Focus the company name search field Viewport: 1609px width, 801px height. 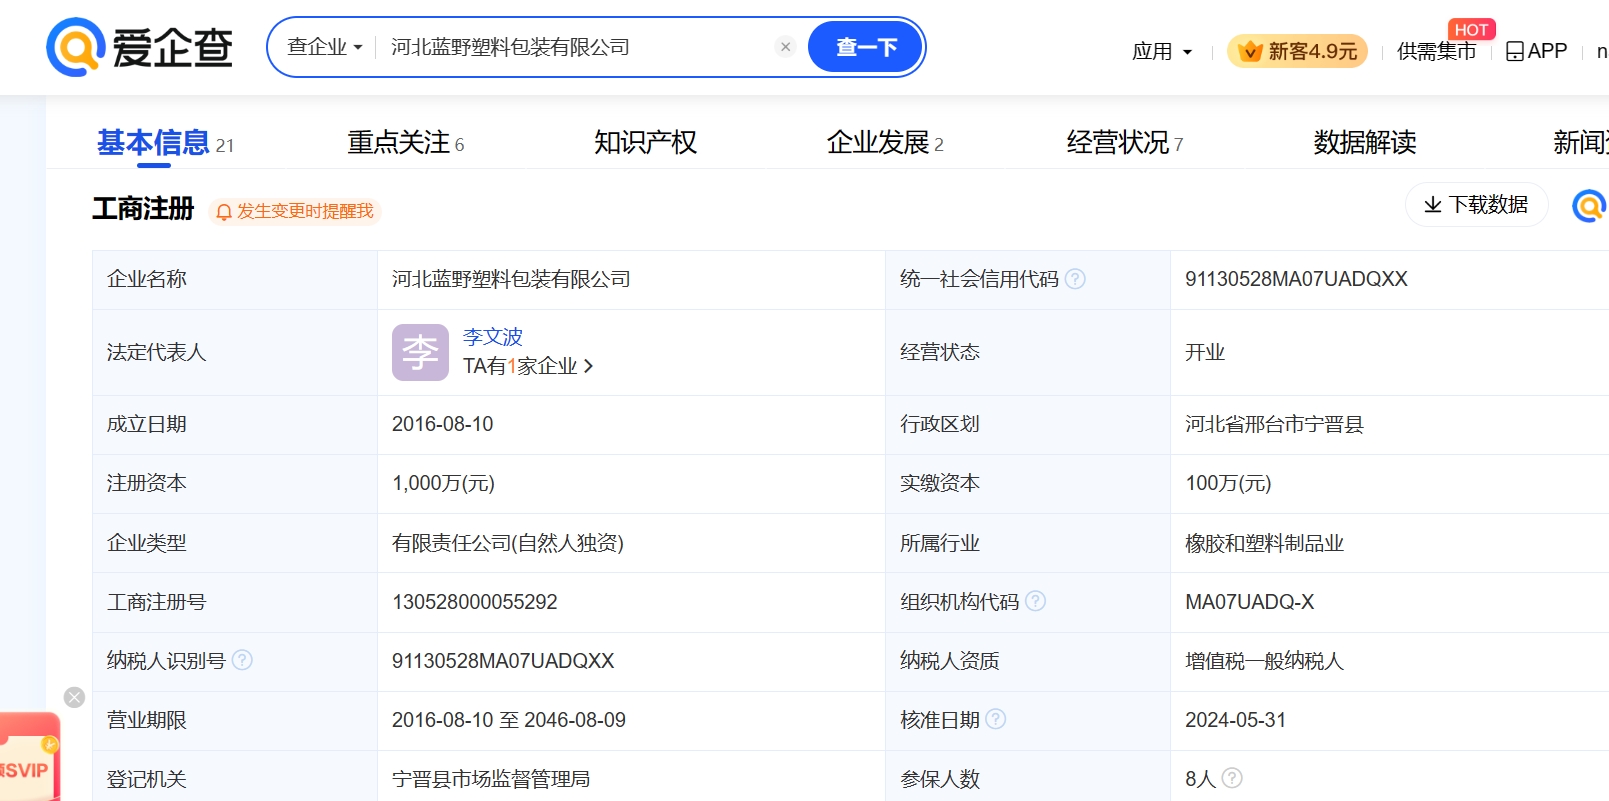(578, 47)
